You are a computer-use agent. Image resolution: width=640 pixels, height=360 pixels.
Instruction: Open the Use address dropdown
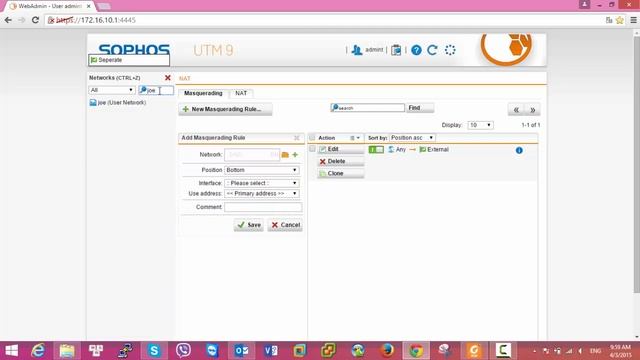pos(262,193)
